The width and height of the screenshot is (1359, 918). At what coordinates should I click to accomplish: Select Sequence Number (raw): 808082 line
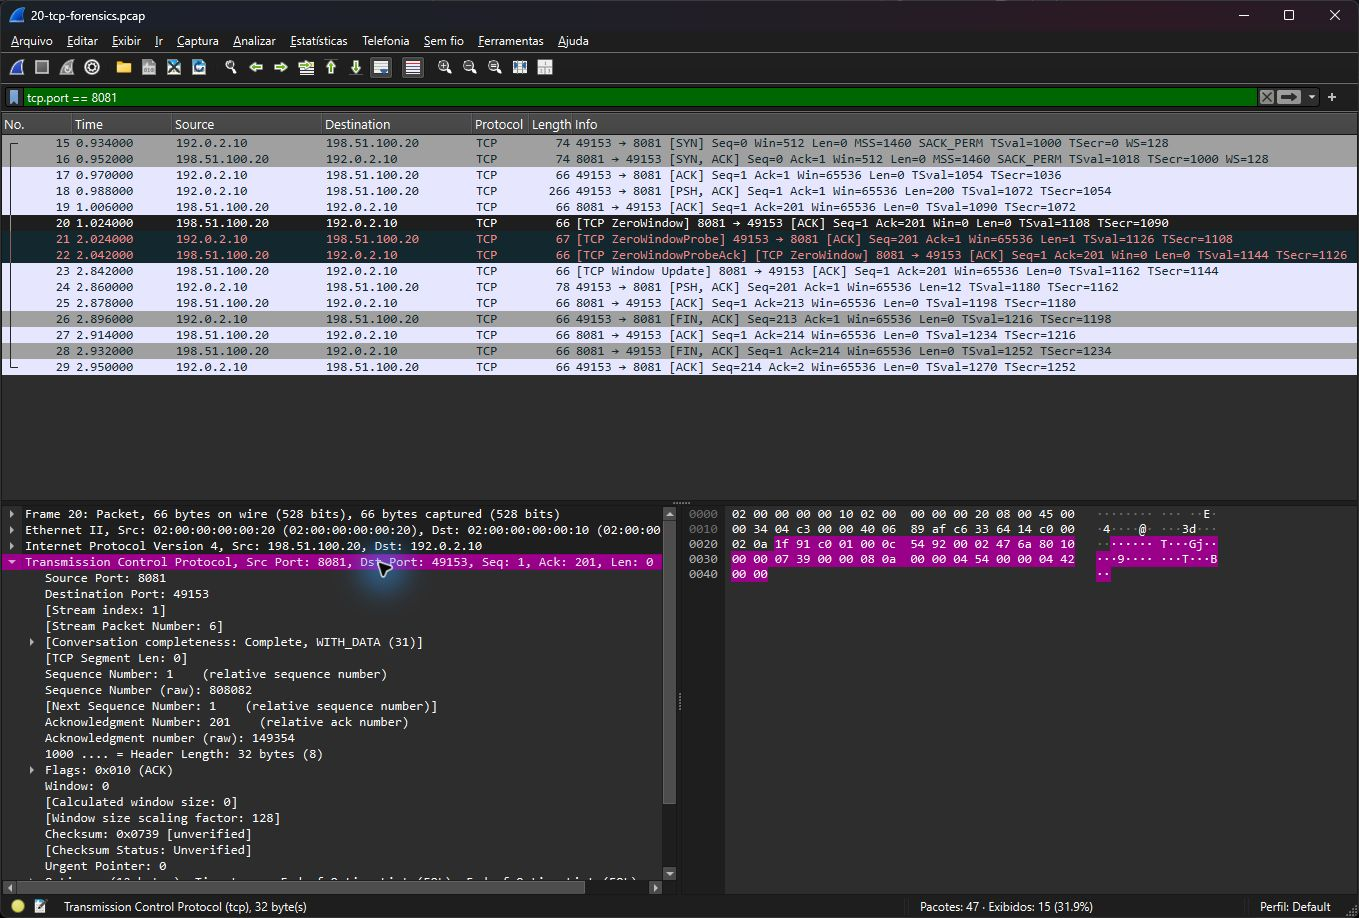point(148,690)
